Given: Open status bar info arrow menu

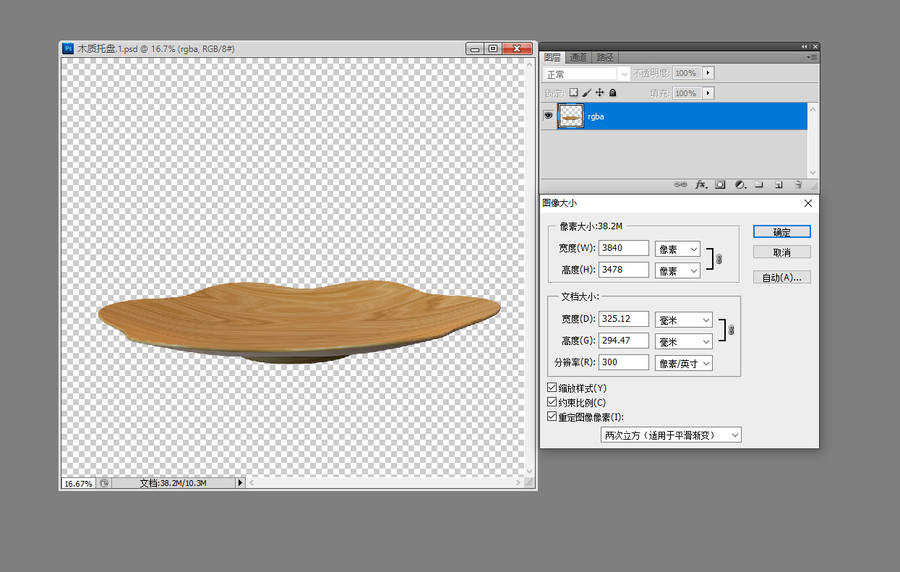Looking at the screenshot, I should (x=240, y=483).
